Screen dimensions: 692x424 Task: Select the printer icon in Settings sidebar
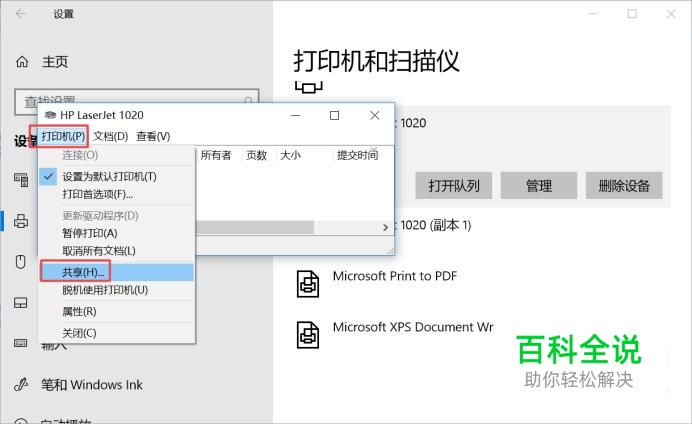click(x=21, y=220)
